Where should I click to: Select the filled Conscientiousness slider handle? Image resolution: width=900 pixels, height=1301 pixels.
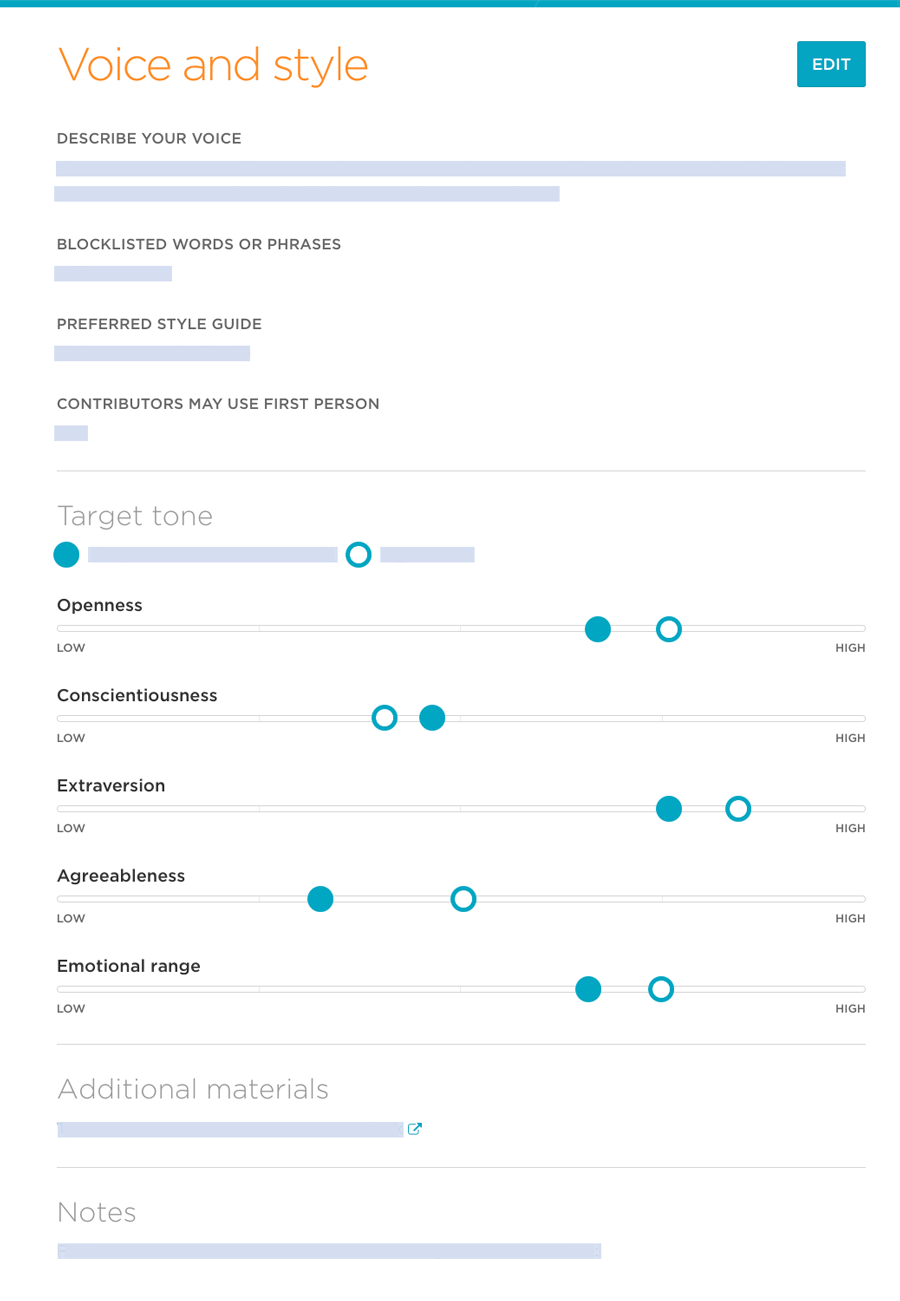[432, 718]
